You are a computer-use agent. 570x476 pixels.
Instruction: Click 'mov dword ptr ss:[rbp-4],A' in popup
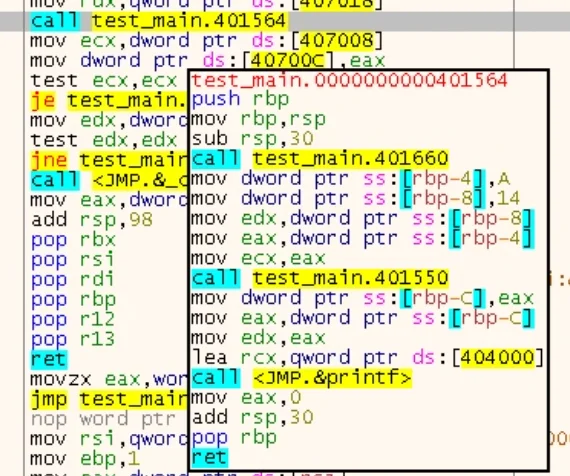351,179
